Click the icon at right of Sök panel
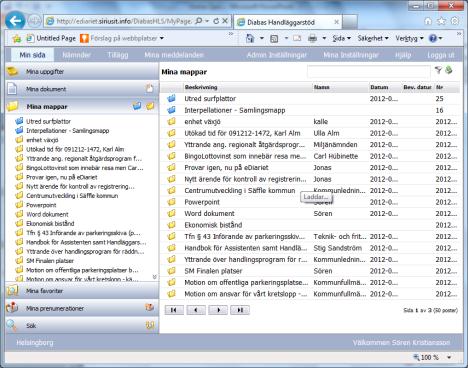Viewport: 468px width, 368px height. coord(150,325)
